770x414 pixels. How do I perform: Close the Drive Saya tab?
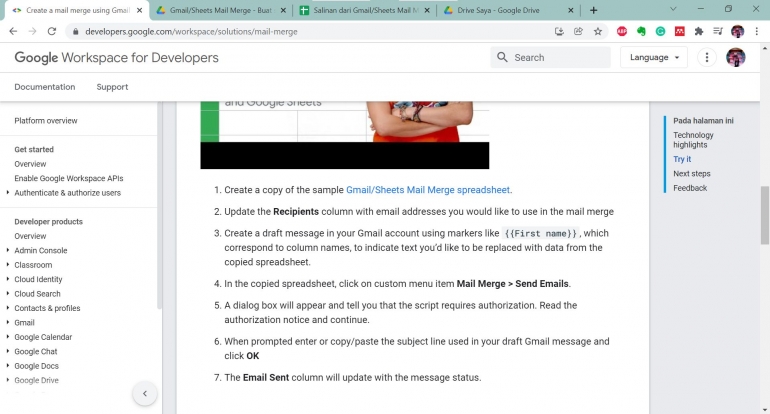571,10
